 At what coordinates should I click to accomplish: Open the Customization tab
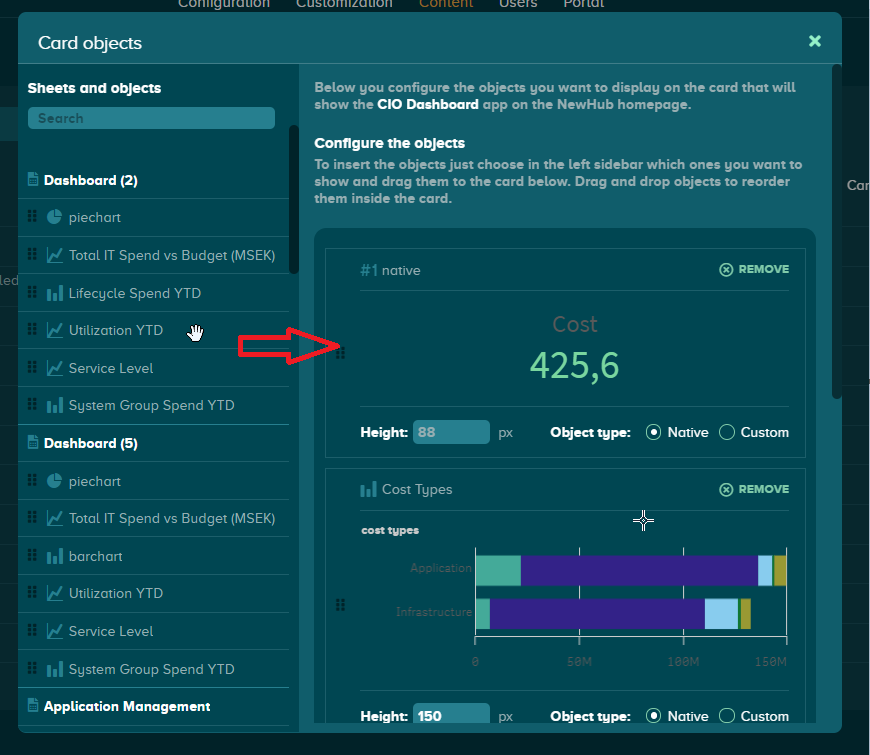[344, 4]
